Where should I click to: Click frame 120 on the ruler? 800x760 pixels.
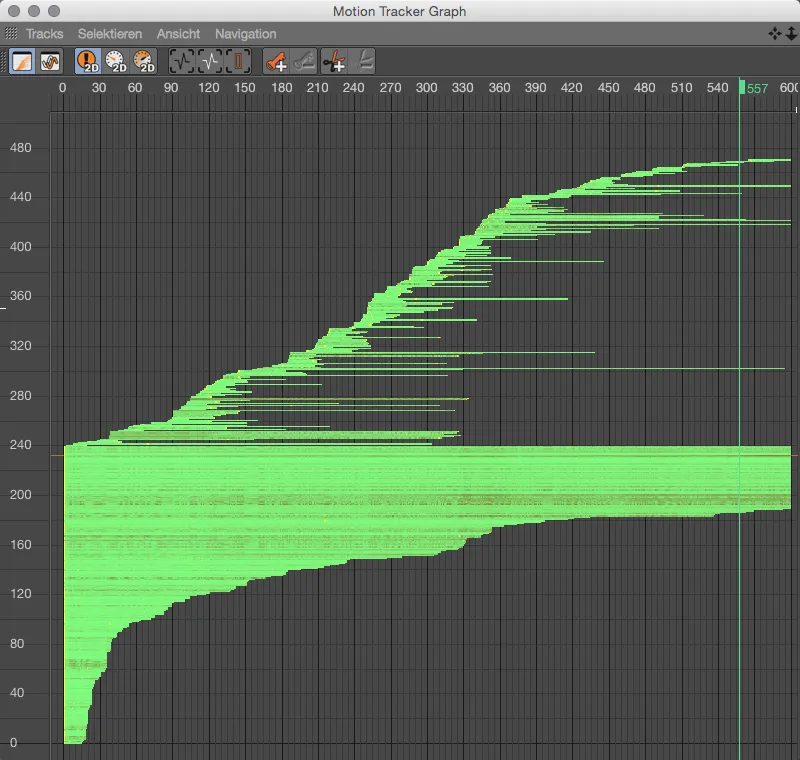[x=208, y=88]
